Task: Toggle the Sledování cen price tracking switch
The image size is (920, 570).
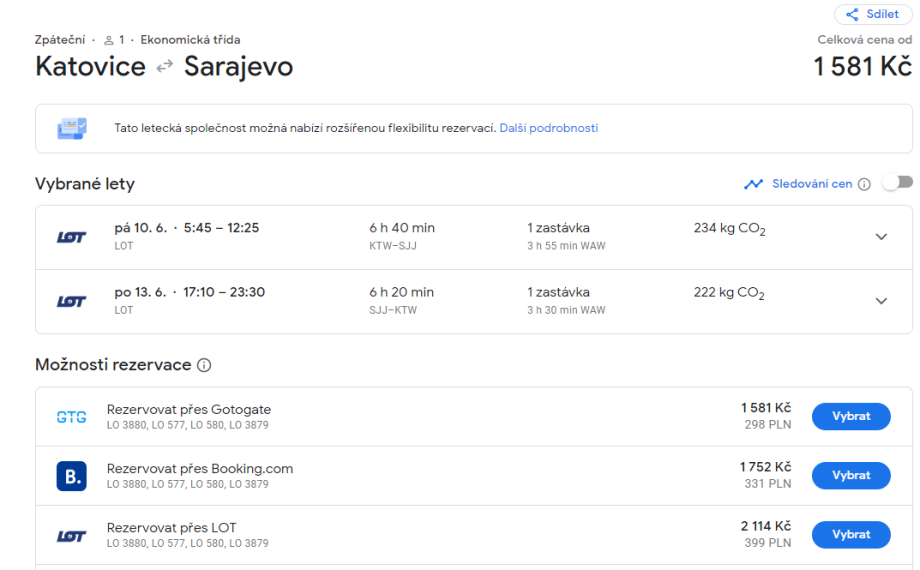Action: [x=897, y=182]
